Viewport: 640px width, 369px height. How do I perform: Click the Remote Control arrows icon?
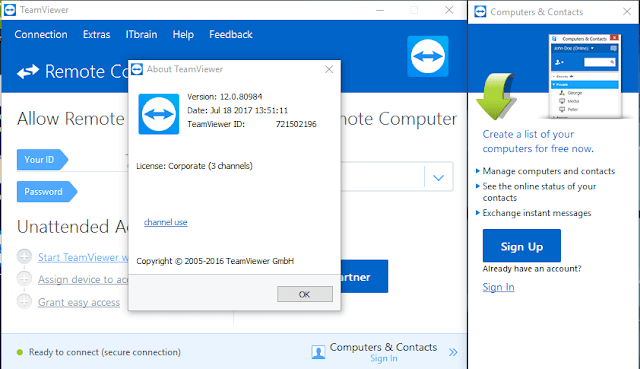[28, 72]
